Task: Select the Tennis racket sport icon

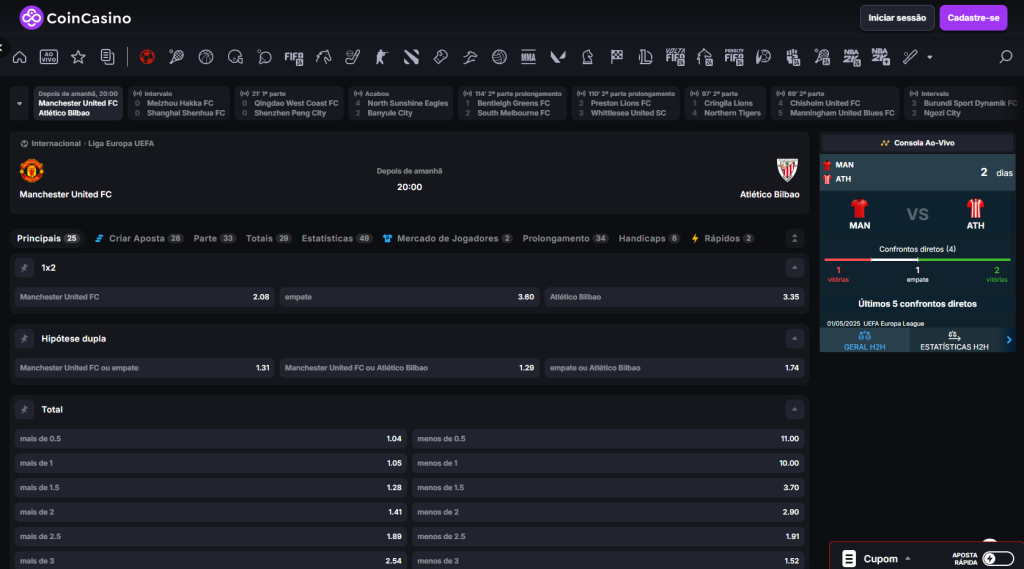Action: (176, 57)
